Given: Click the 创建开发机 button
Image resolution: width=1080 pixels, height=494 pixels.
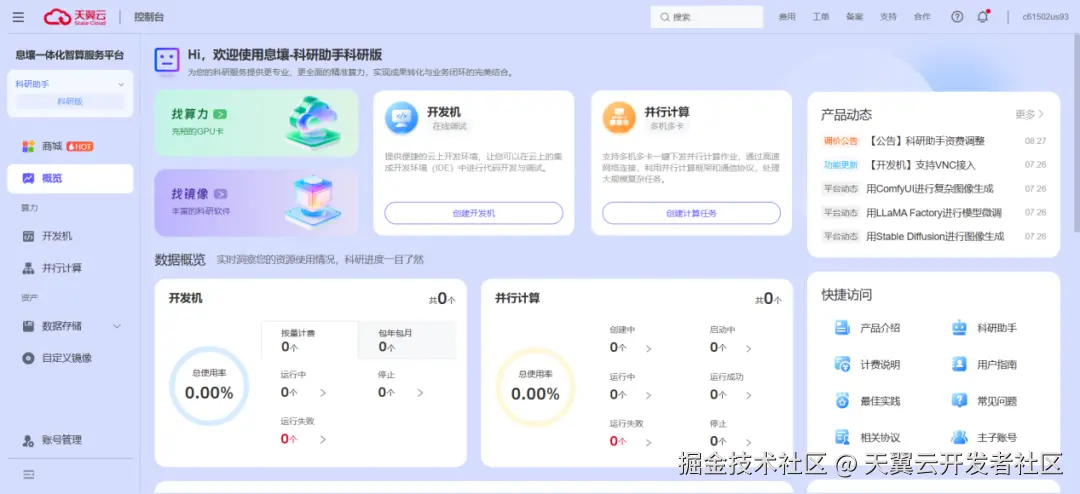Looking at the screenshot, I should point(474,214).
